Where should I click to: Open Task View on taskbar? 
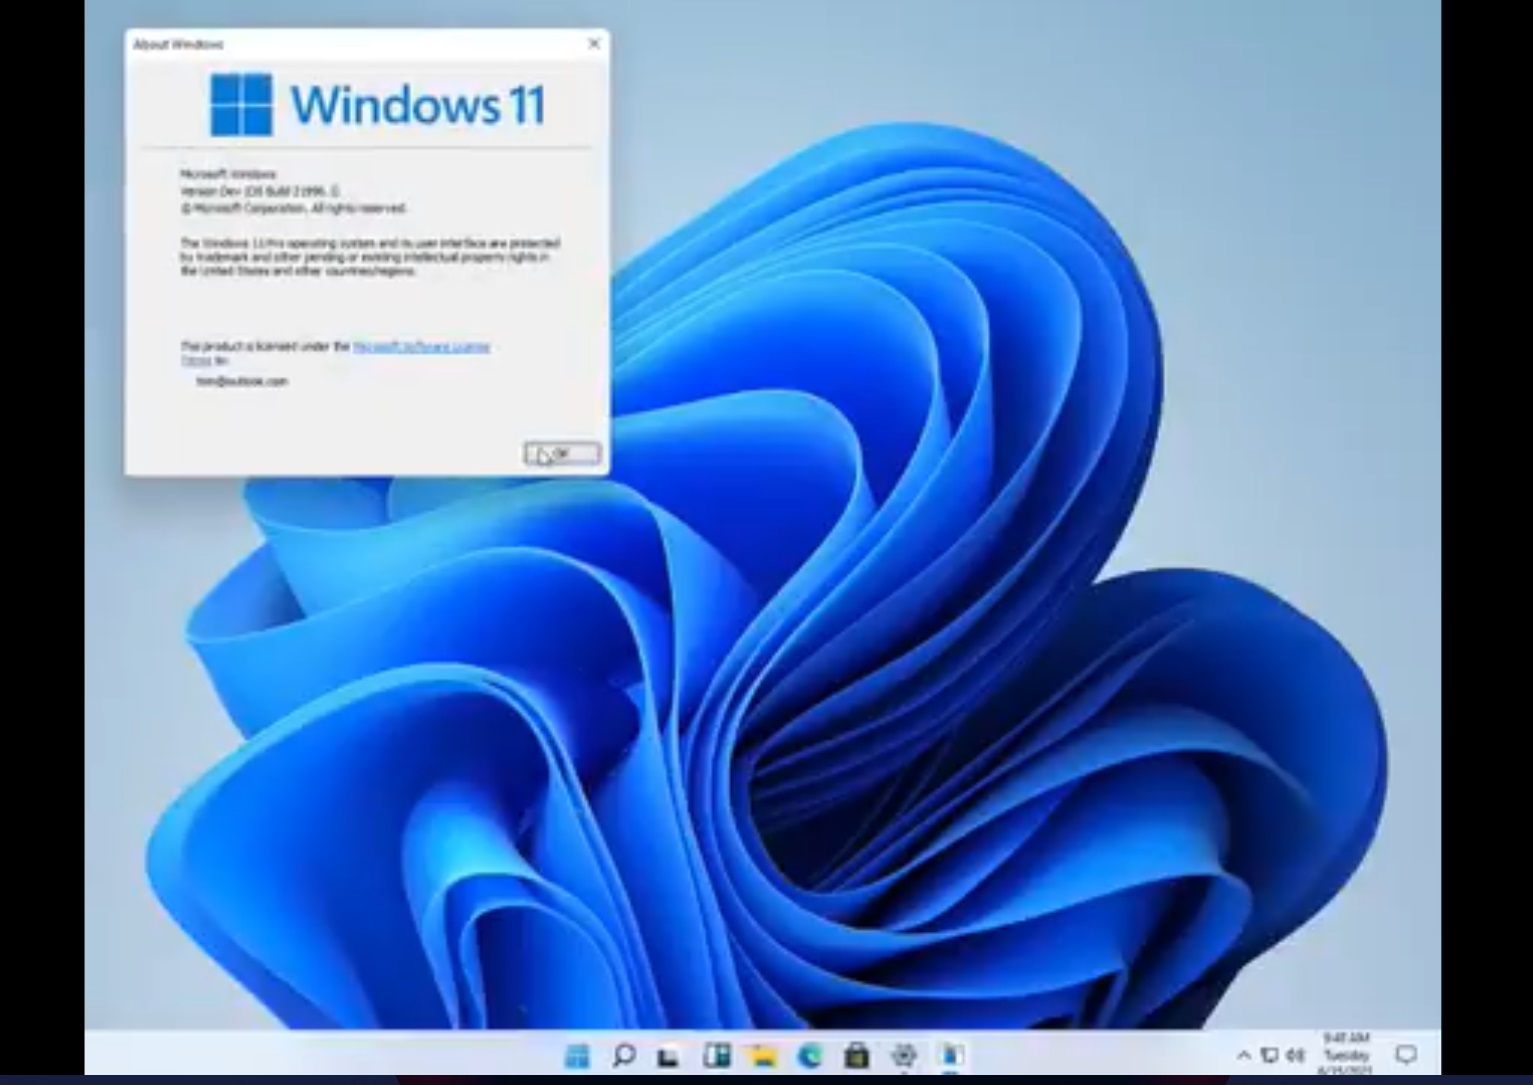[669, 1056]
